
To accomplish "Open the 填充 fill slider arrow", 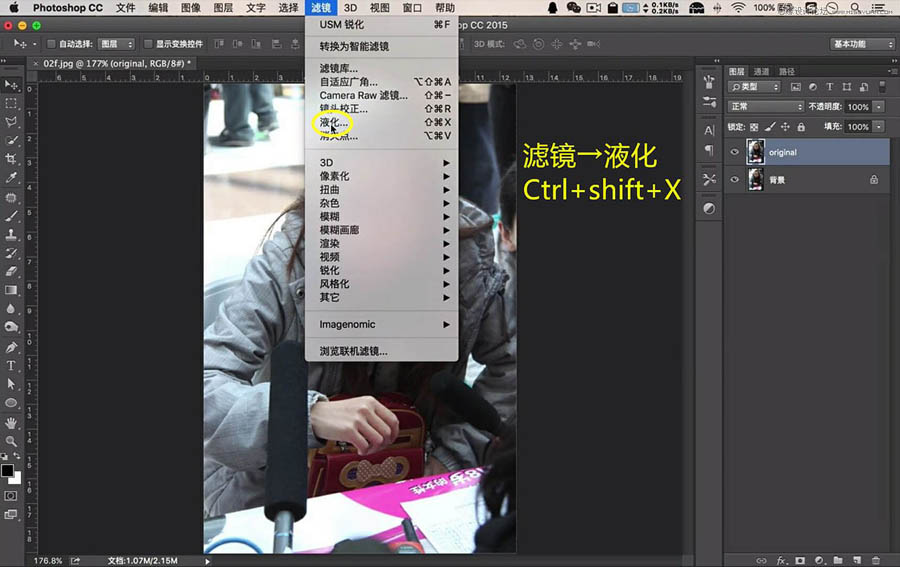I will pos(879,127).
